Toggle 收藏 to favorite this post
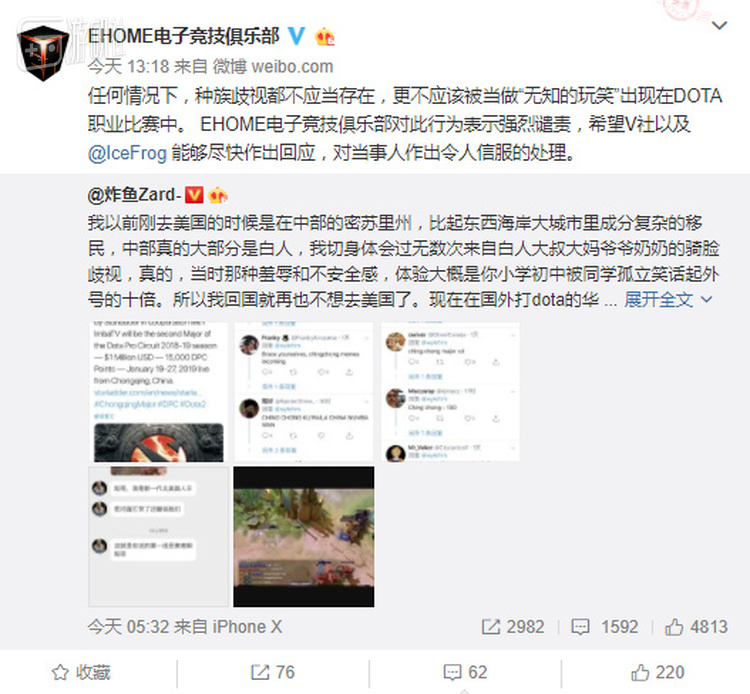This screenshot has width=750, height=694. 81,672
